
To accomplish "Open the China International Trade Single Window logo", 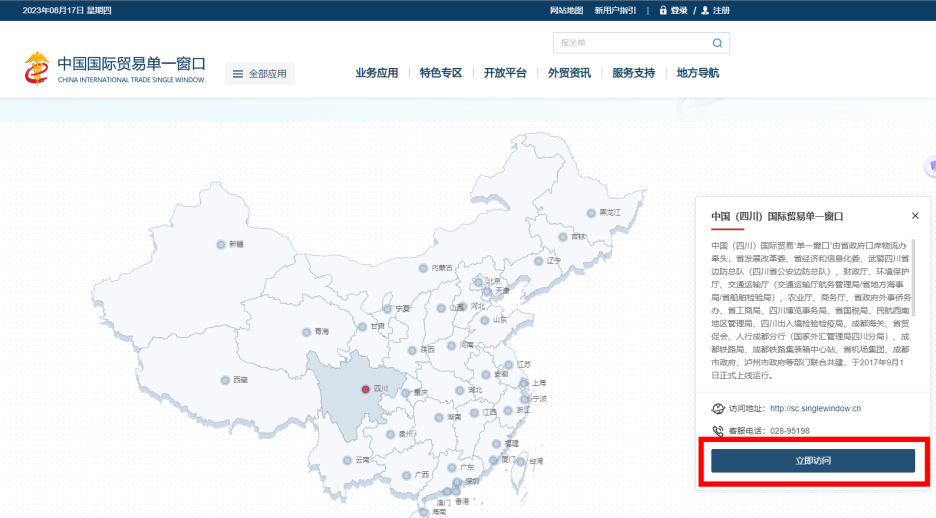I will pos(115,69).
